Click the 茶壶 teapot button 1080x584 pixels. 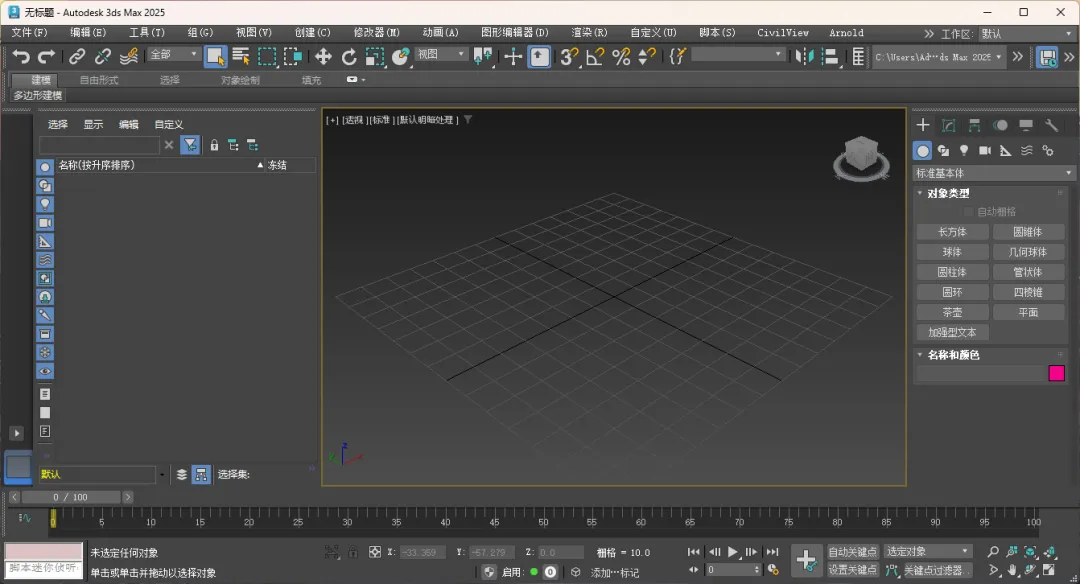pyautogui.click(x=952, y=312)
